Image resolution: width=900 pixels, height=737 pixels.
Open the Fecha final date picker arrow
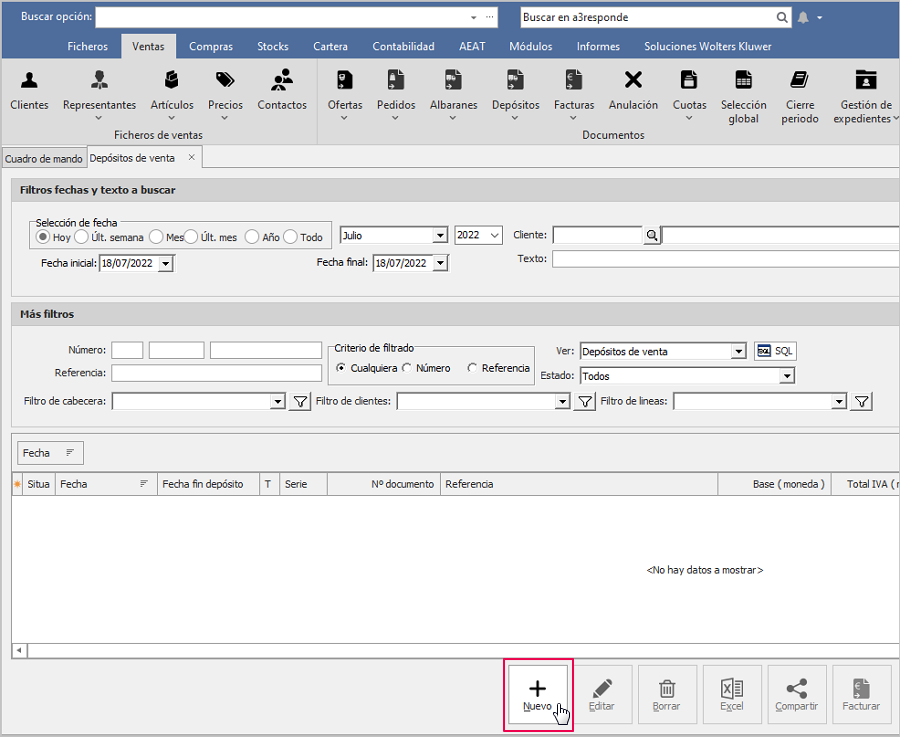point(440,263)
